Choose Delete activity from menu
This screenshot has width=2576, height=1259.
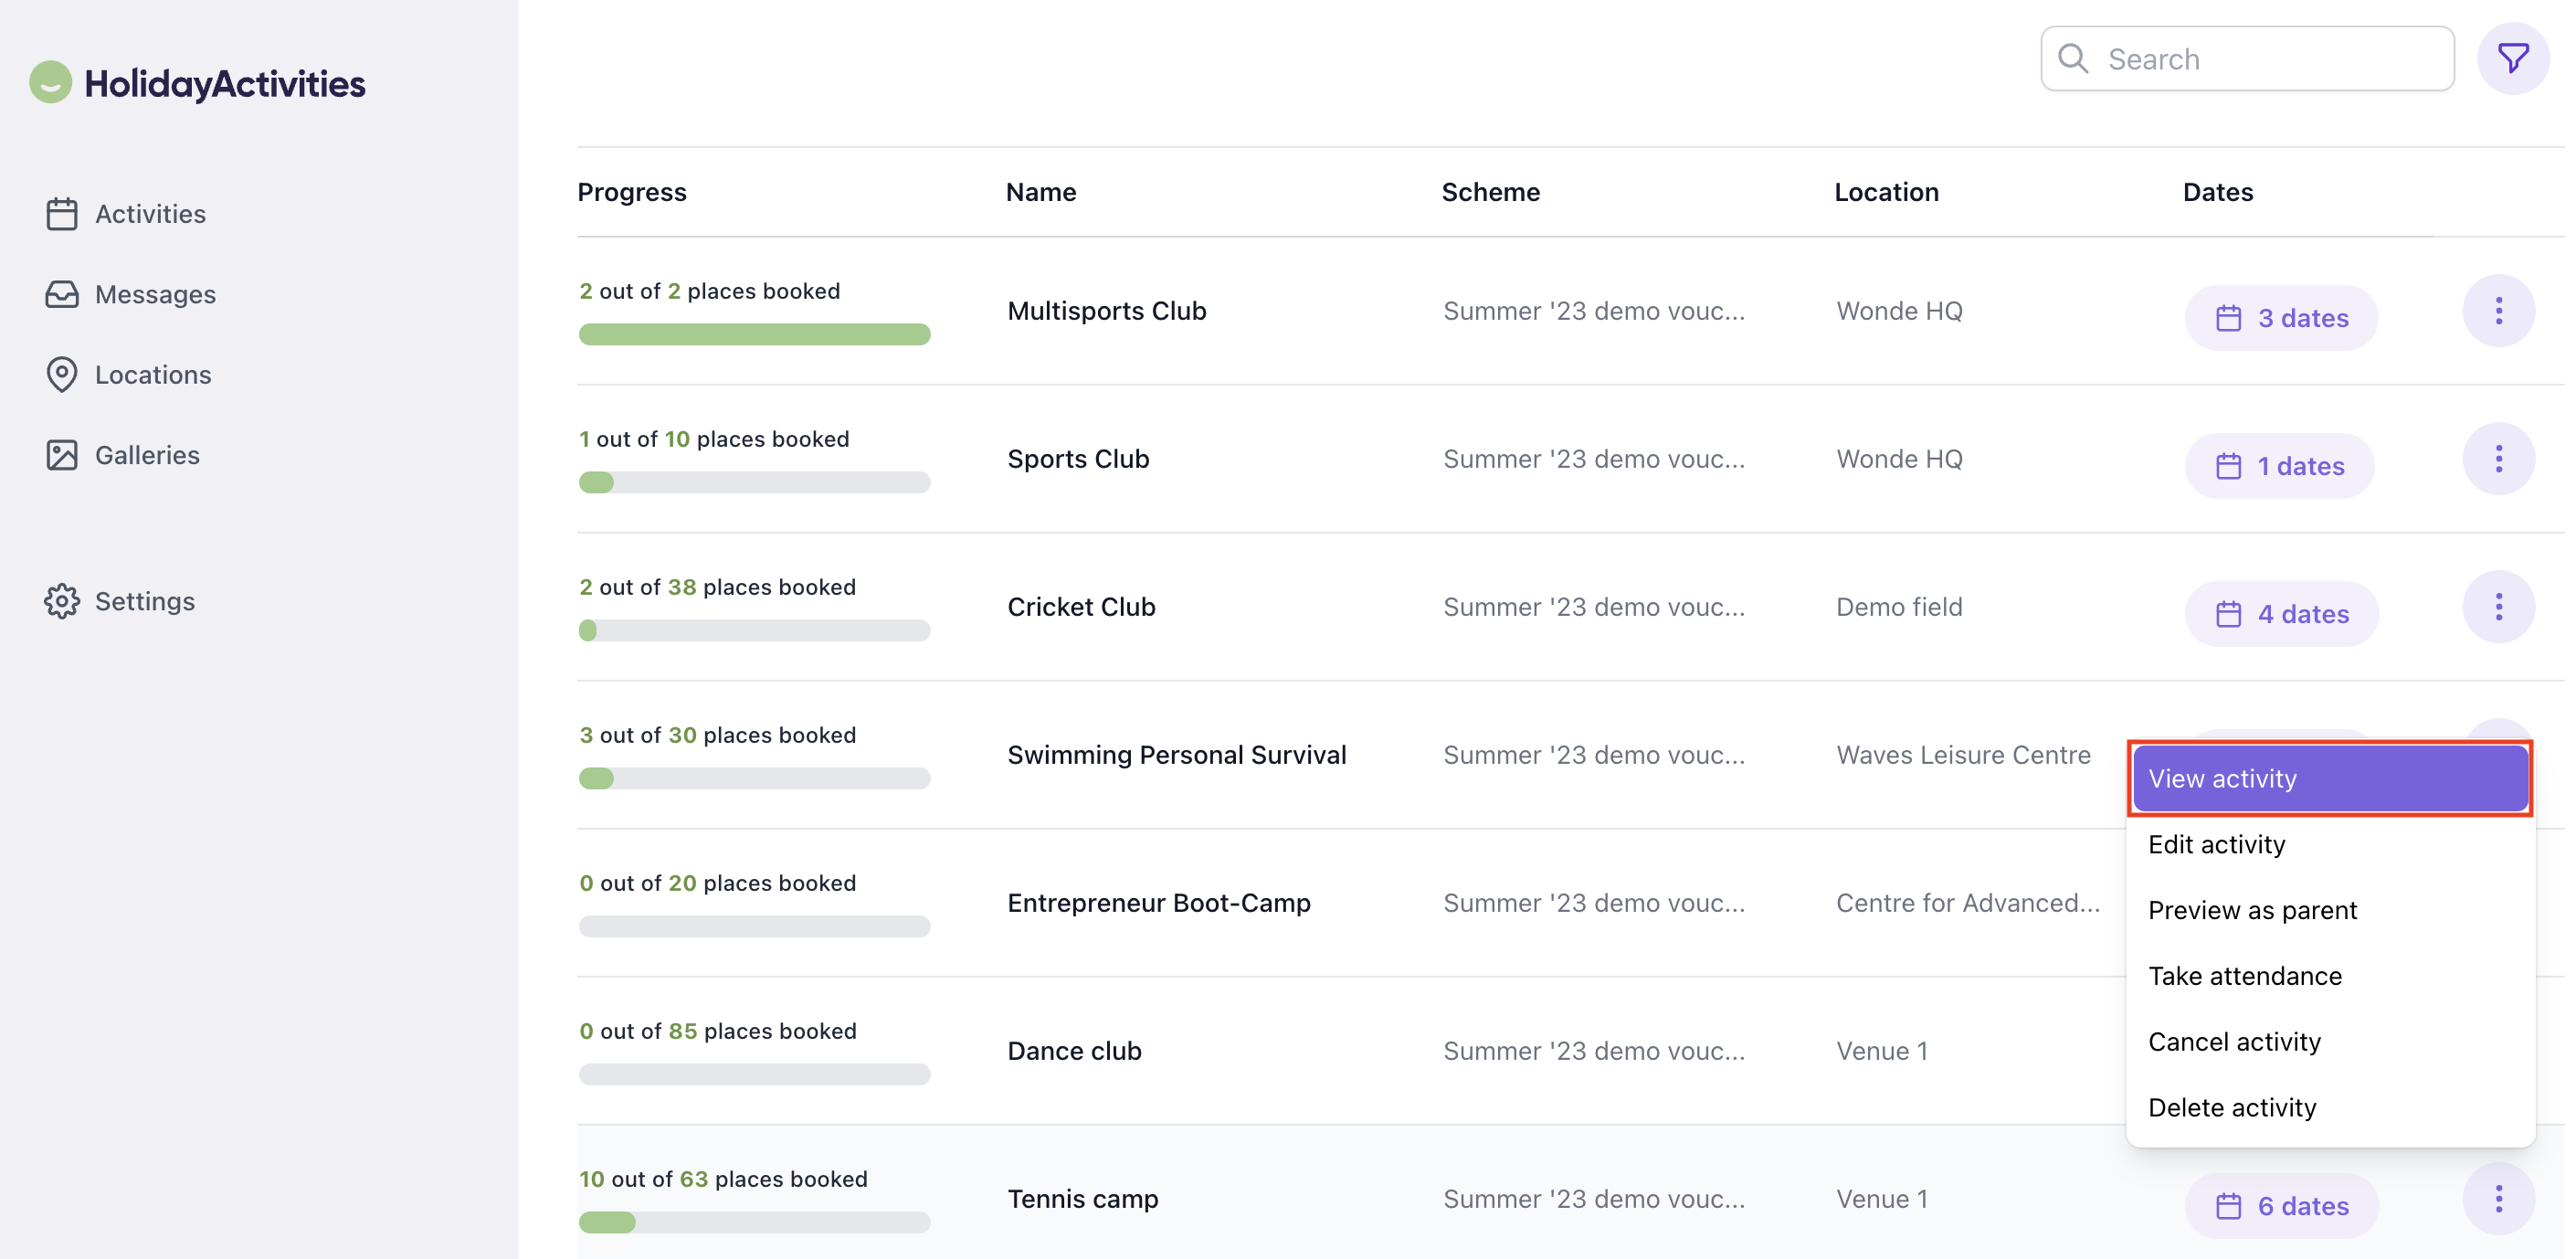tap(2231, 1108)
